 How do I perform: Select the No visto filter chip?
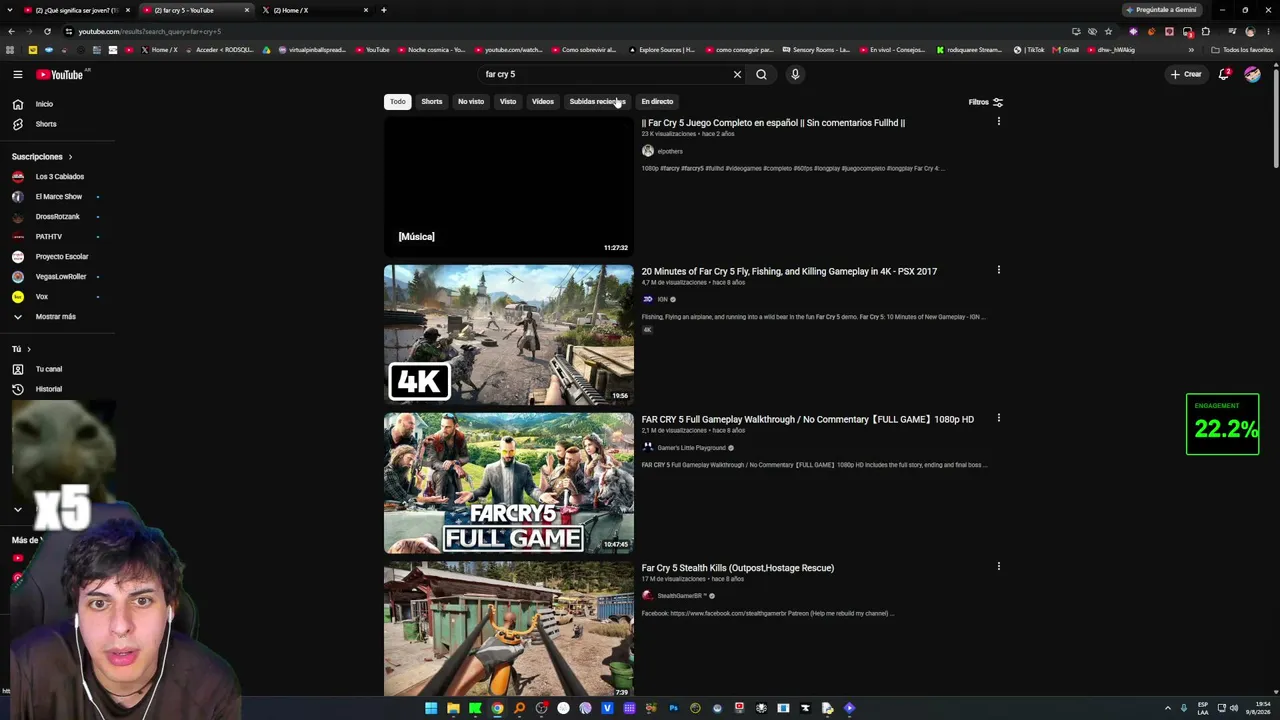tap(471, 102)
